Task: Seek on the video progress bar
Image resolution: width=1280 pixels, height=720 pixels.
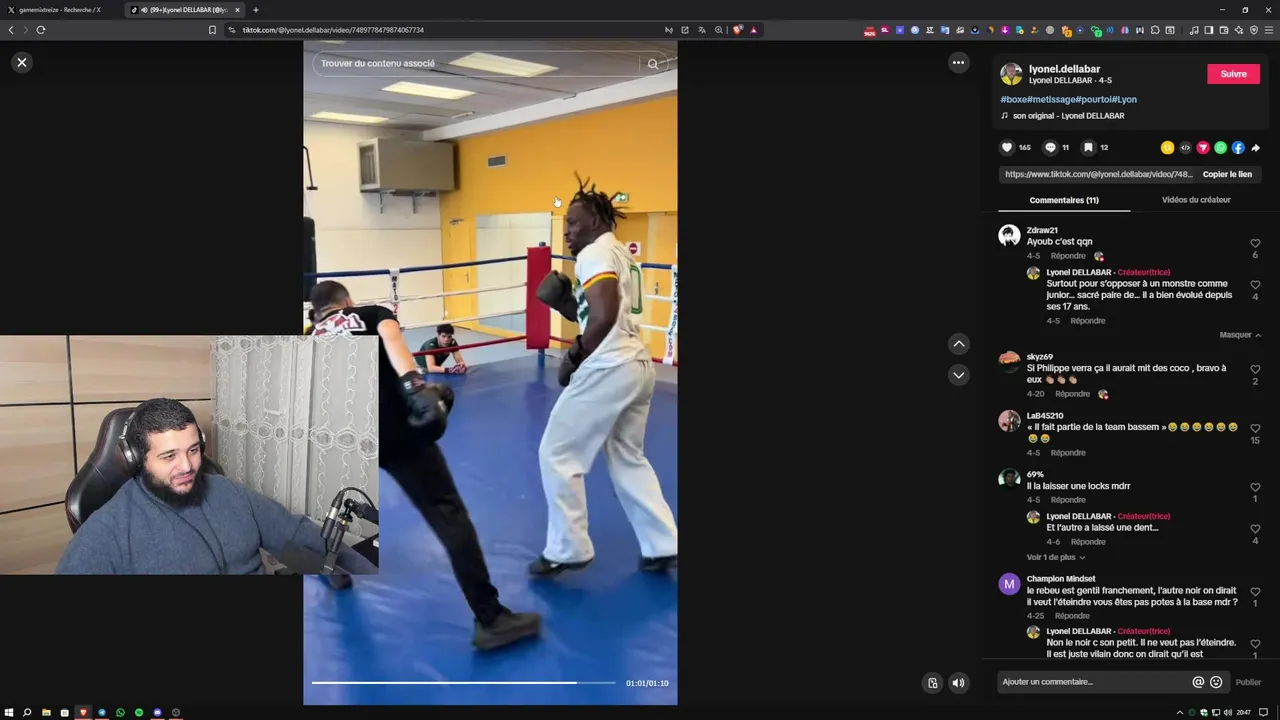Action: pyautogui.click(x=463, y=683)
